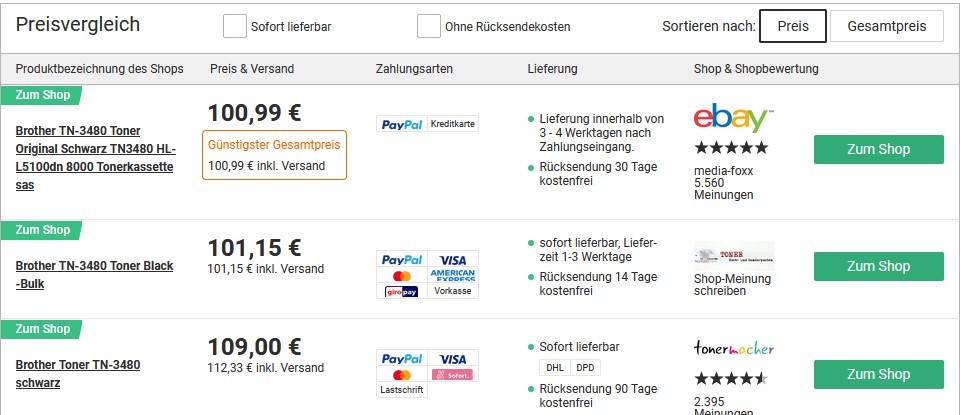This screenshot has height=415, width=965.
Task: Click Zum Shop button for tonermacher offer
Action: [878, 374]
